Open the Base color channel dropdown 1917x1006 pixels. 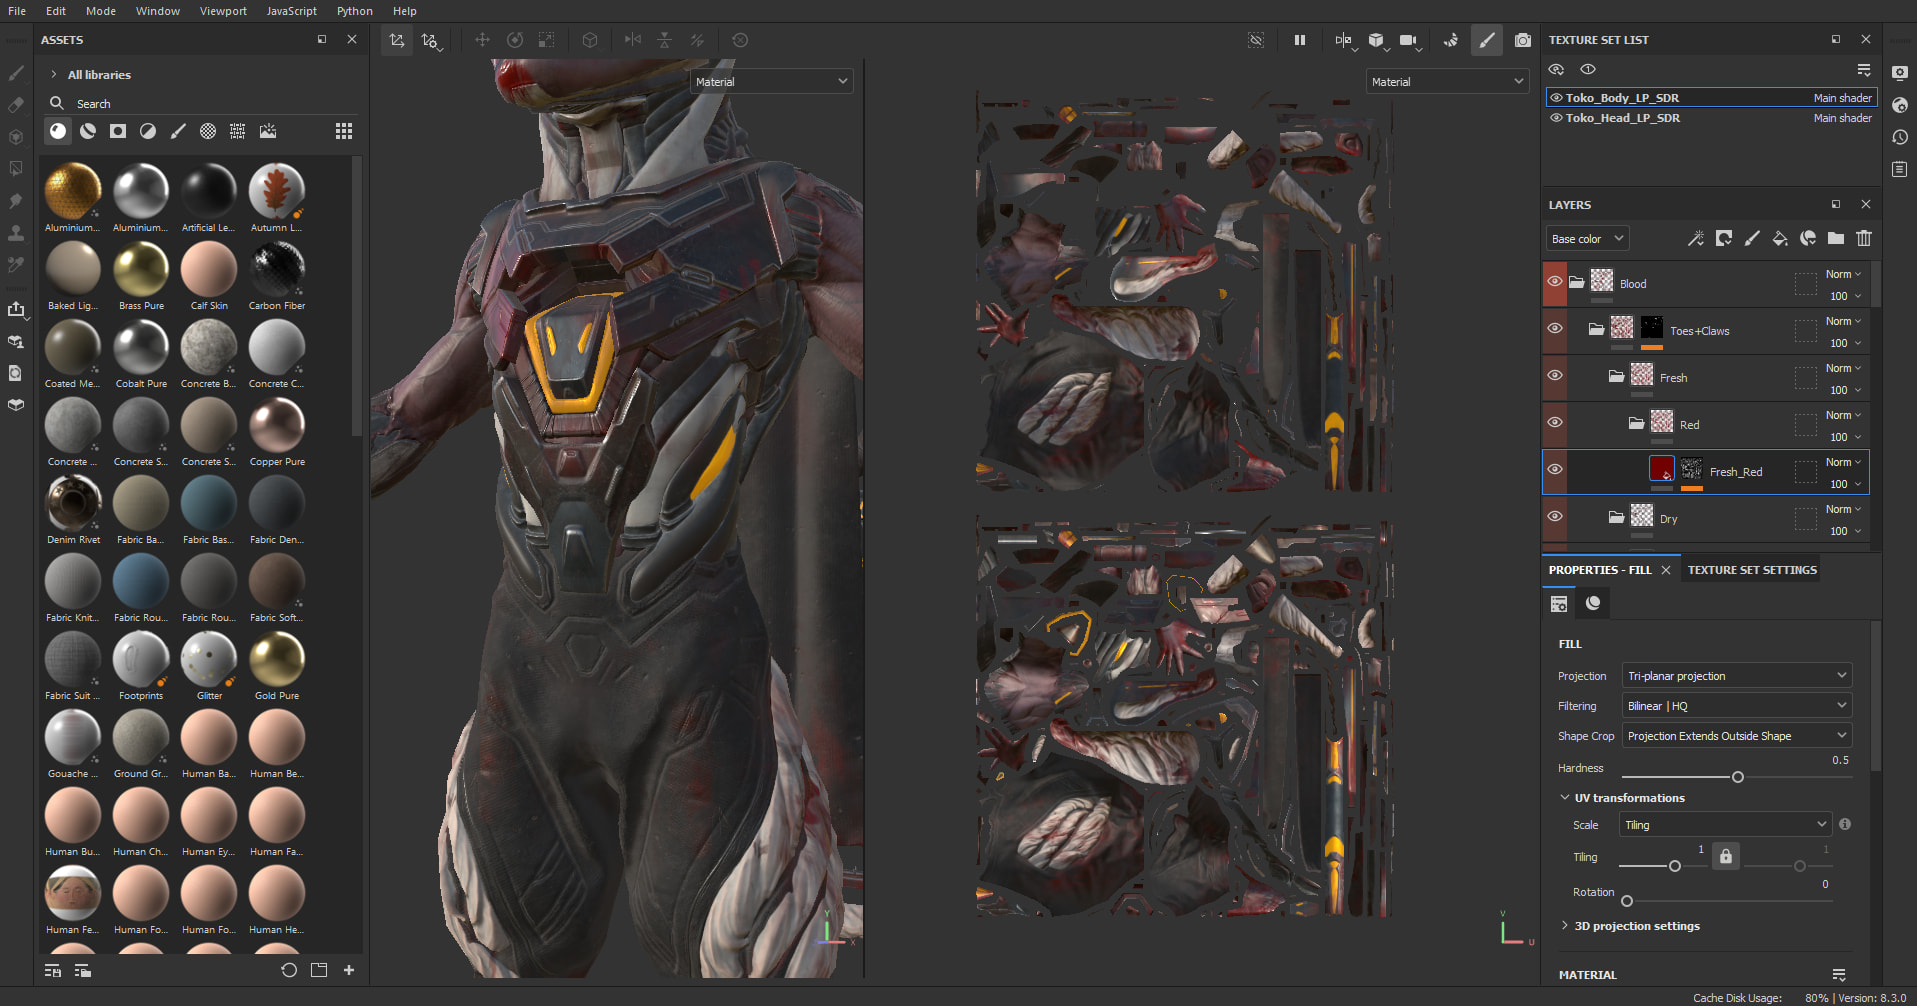click(x=1587, y=239)
